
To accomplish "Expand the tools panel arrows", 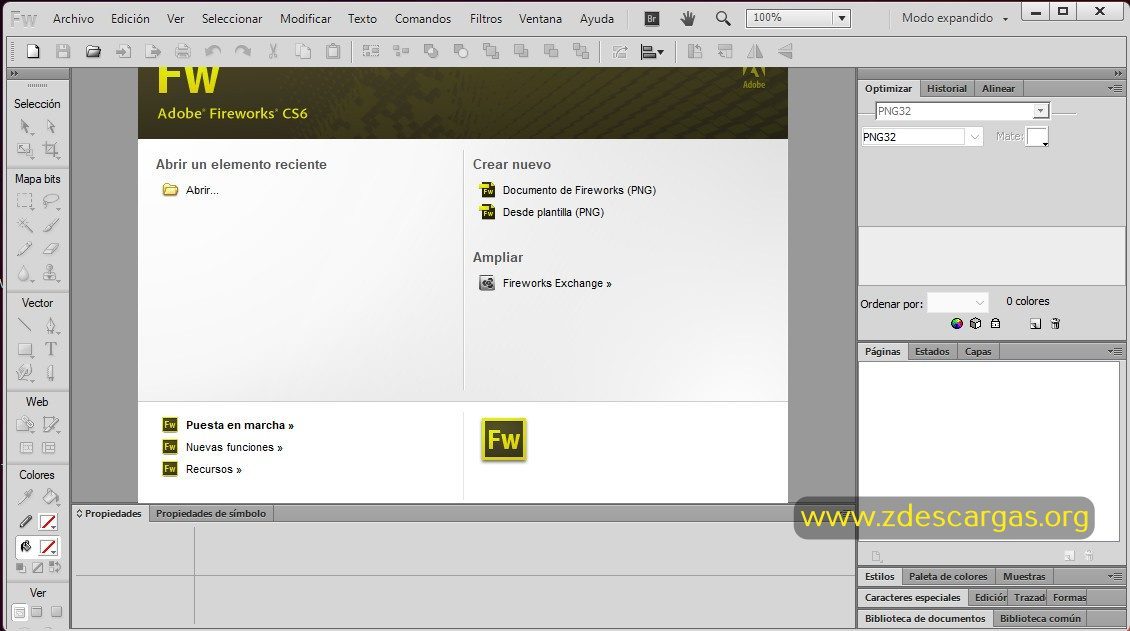I will coord(14,73).
